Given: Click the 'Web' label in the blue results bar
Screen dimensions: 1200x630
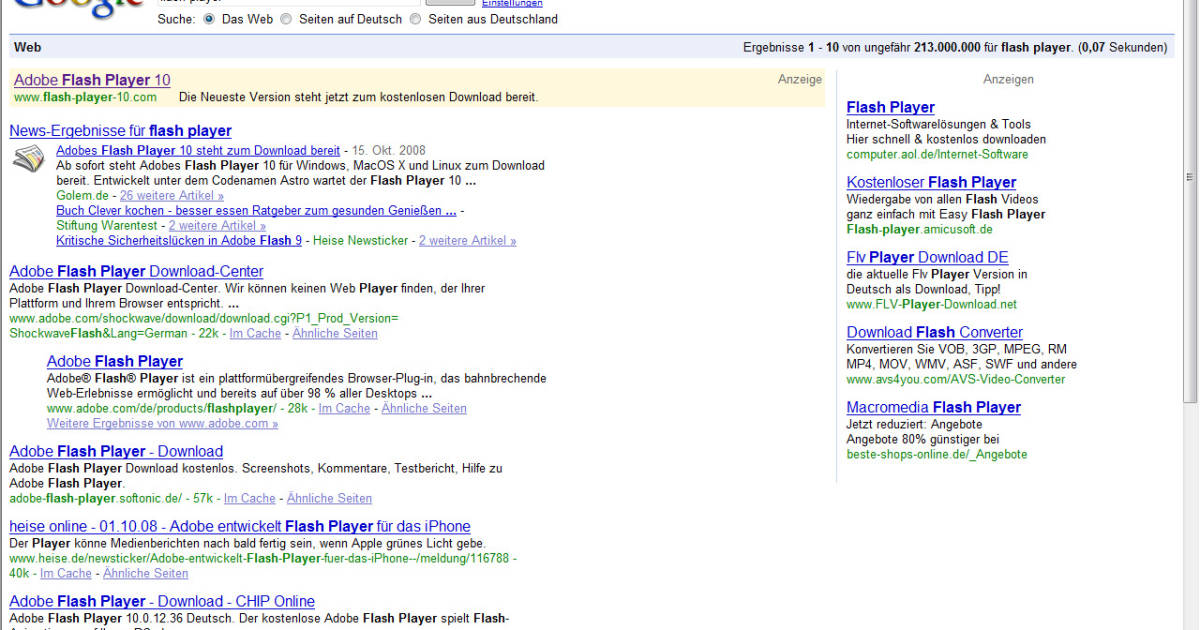Looking at the screenshot, I should click(27, 47).
